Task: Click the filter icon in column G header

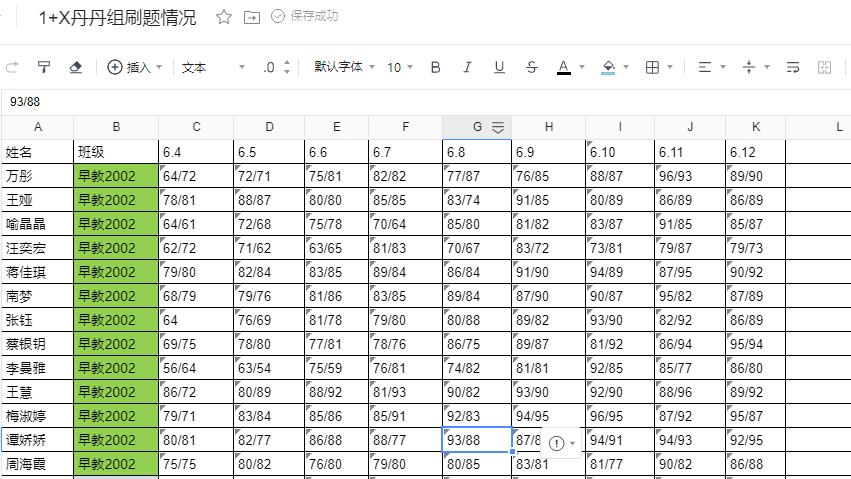Action: pos(497,127)
